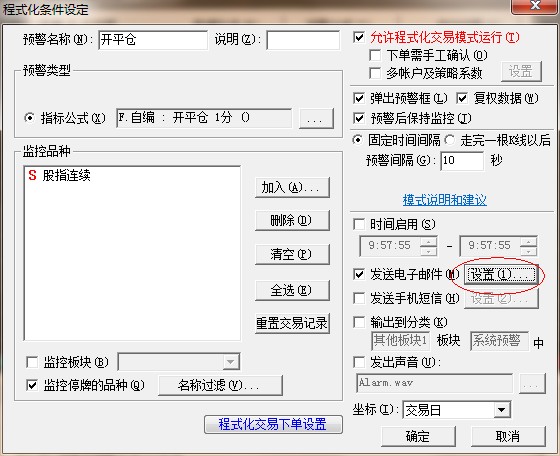The width and height of the screenshot is (560, 456).
Task: Select 股指连续 in the monitored list
Action: point(66,176)
